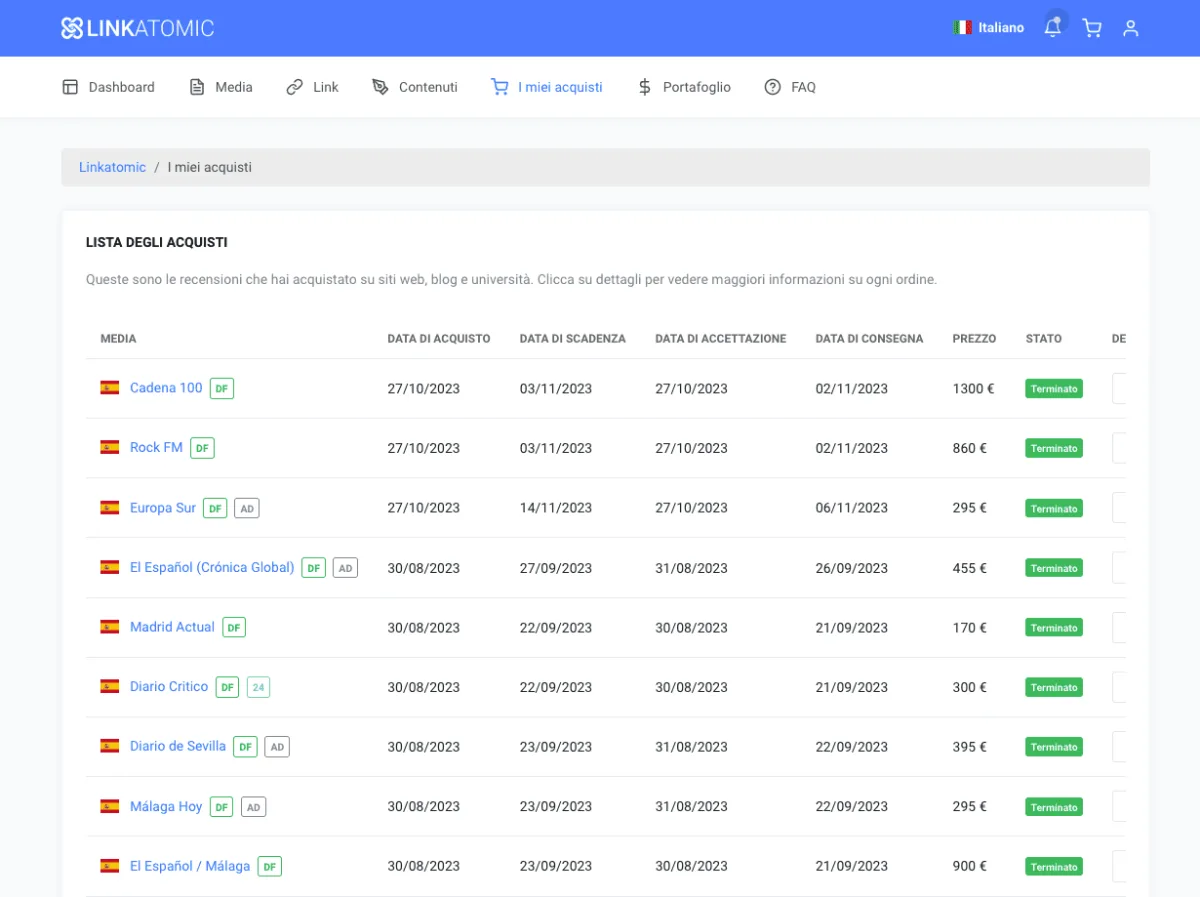Click Linkatomic in the breadcrumb
1200x897 pixels.
[x=112, y=167]
